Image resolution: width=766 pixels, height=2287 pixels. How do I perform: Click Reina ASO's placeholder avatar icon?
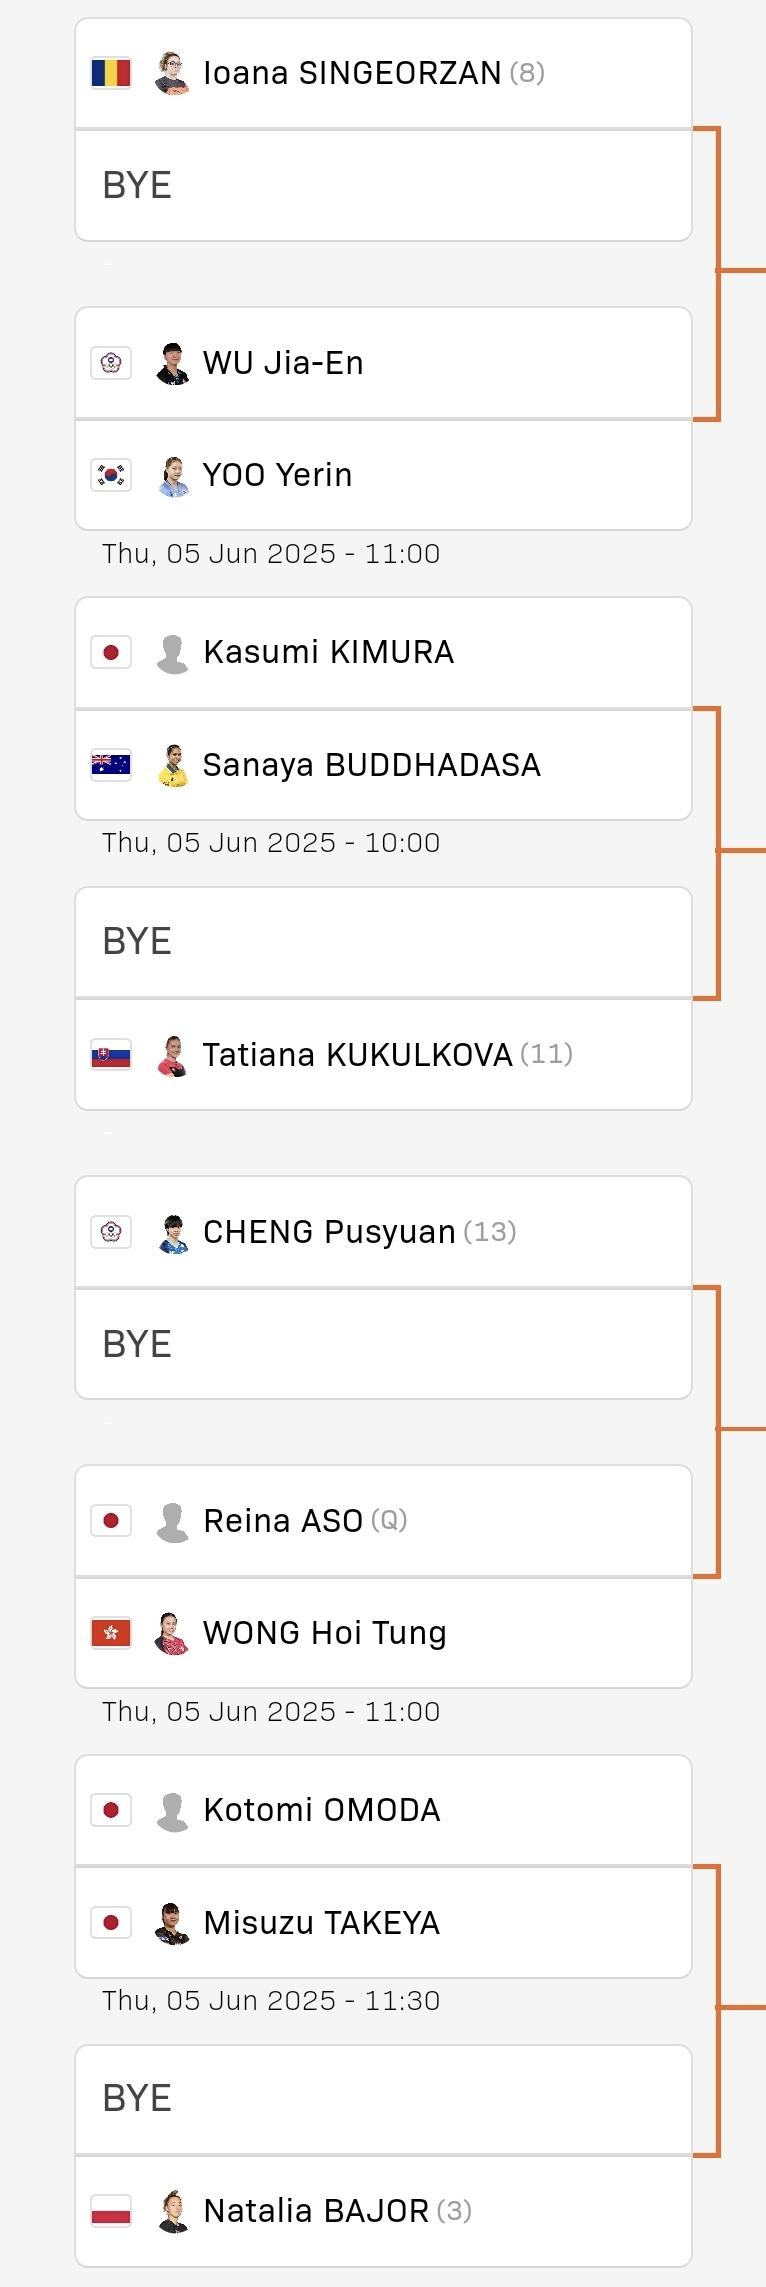pyautogui.click(x=173, y=1521)
